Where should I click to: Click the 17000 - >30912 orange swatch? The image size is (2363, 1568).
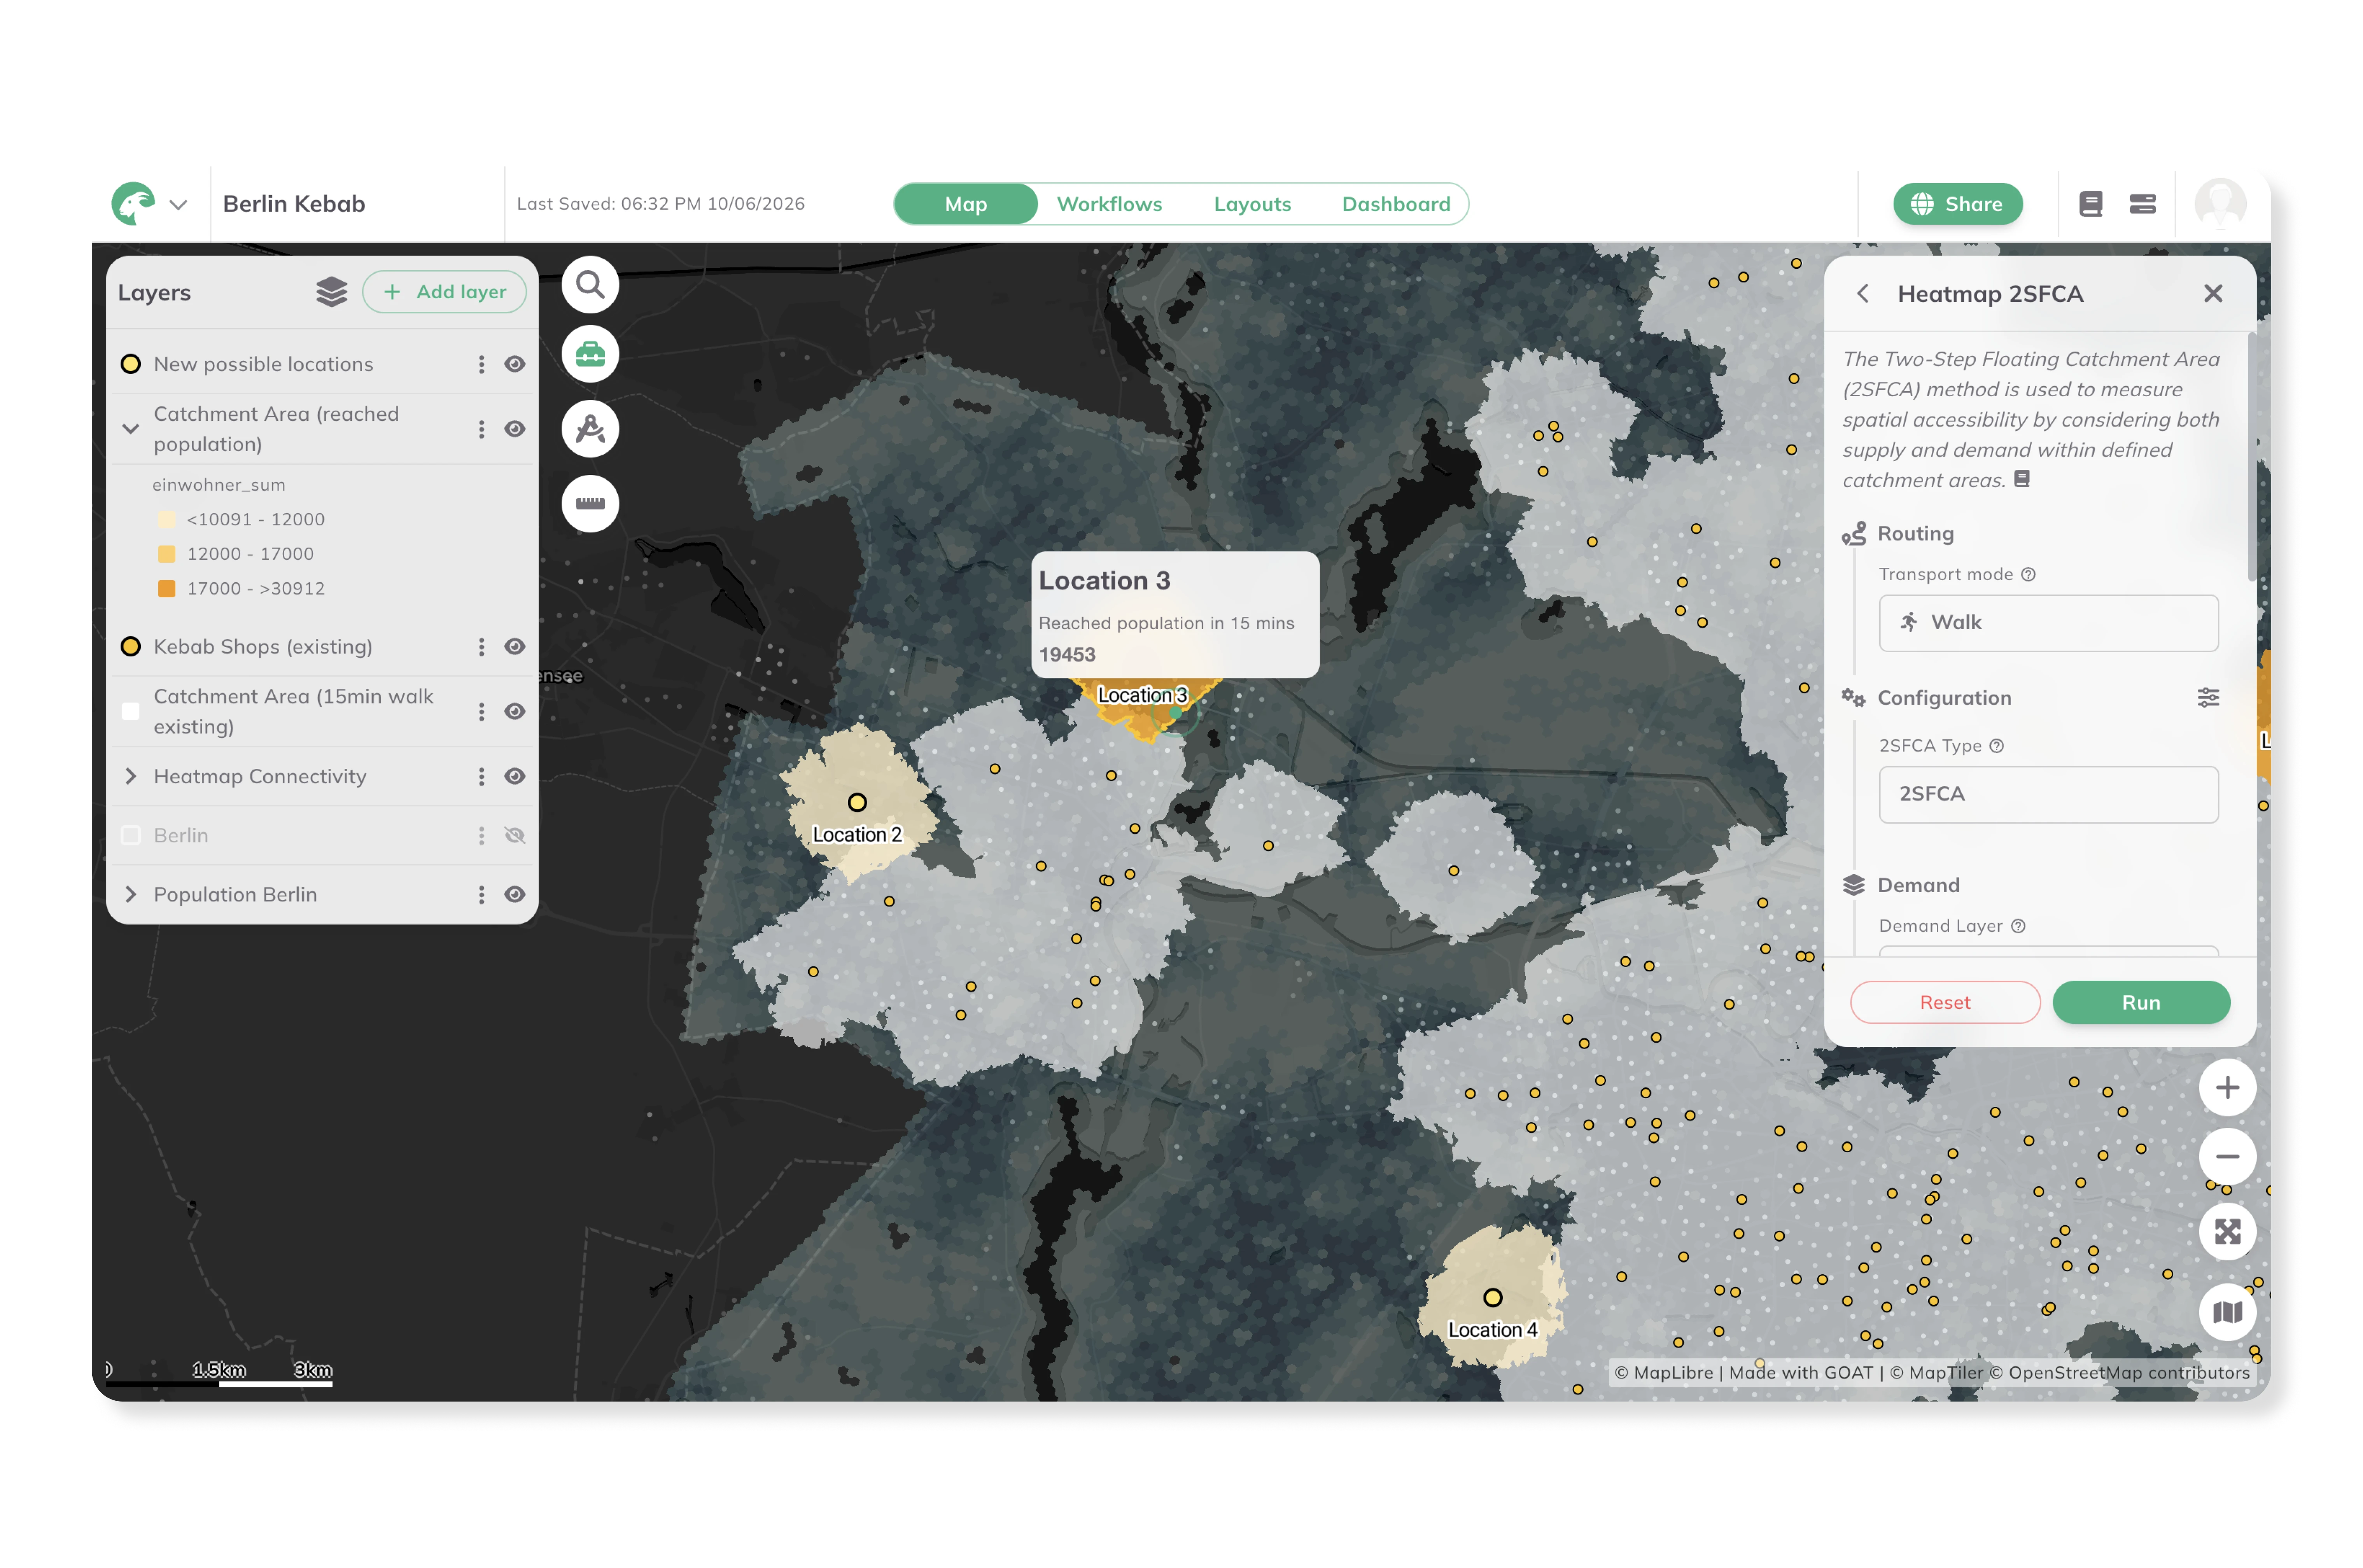coord(166,589)
